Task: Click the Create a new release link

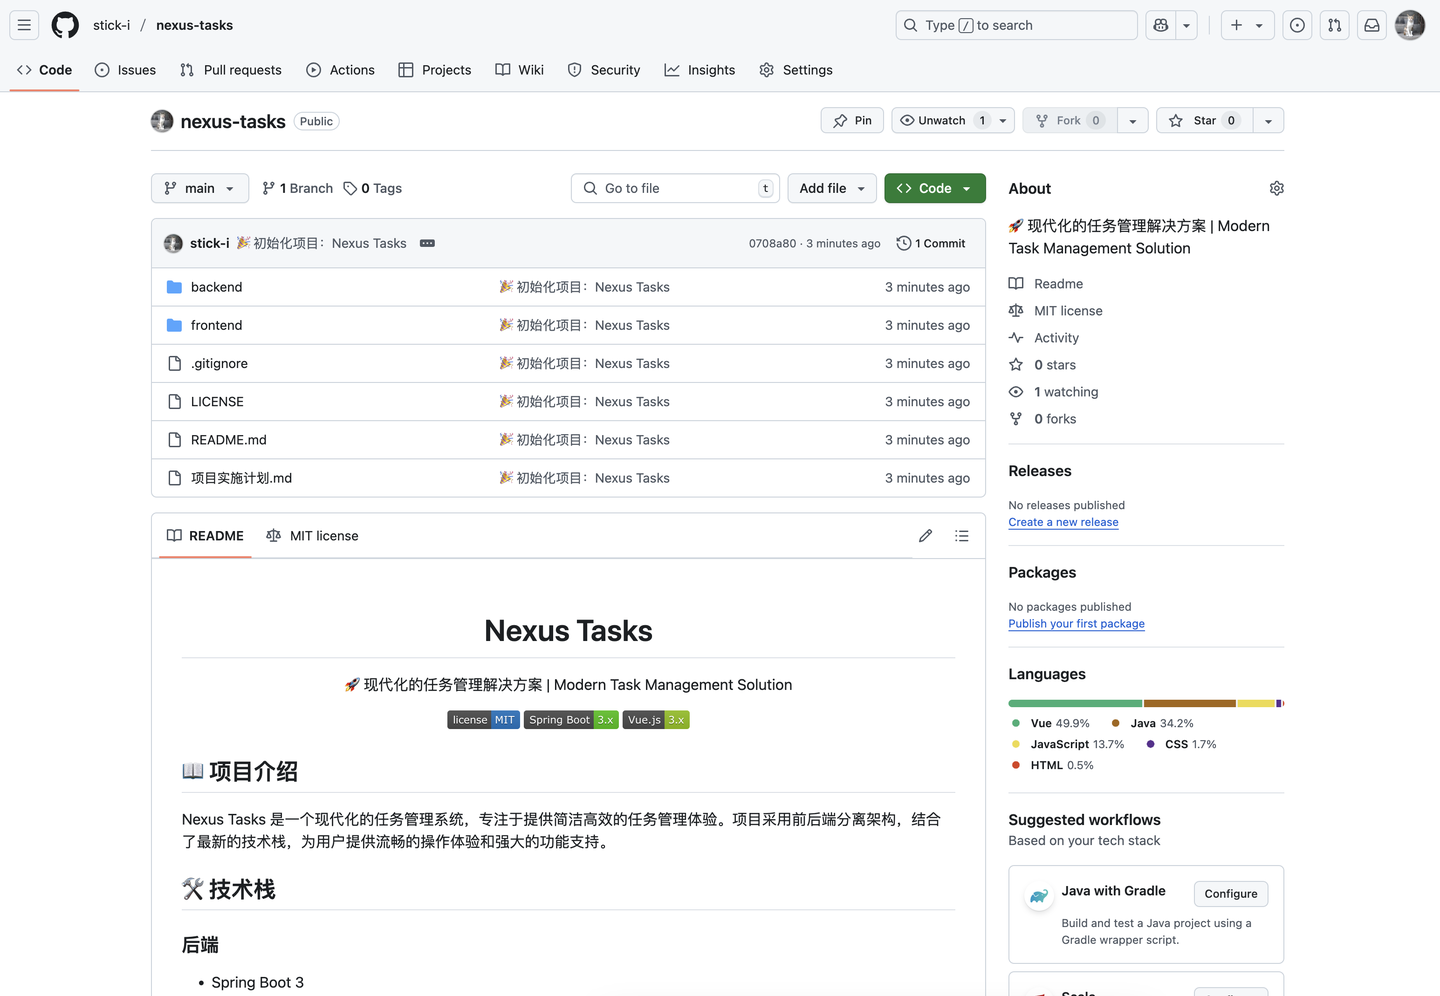Action: 1063,522
